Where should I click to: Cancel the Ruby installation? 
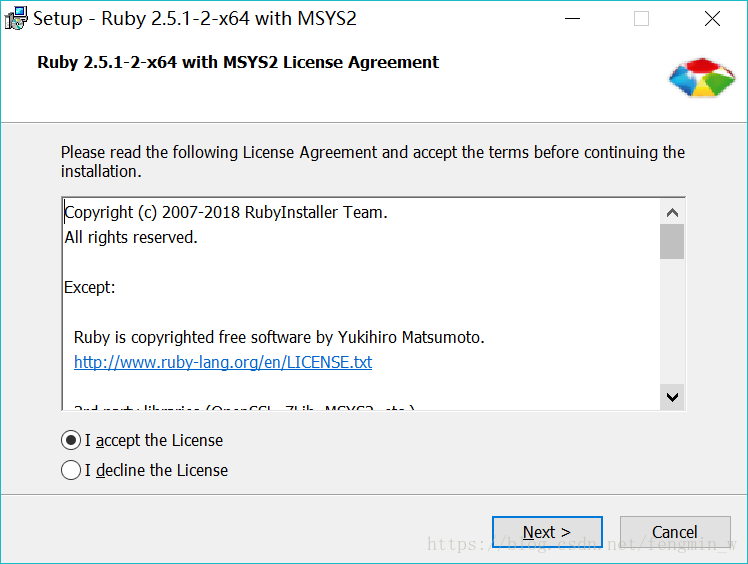click(675, 532)
